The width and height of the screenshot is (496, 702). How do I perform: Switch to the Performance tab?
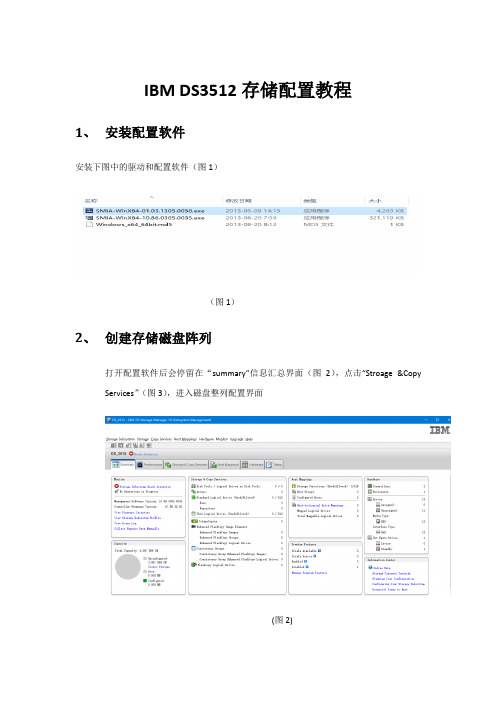pyautogui.click(x=150, y=465)
